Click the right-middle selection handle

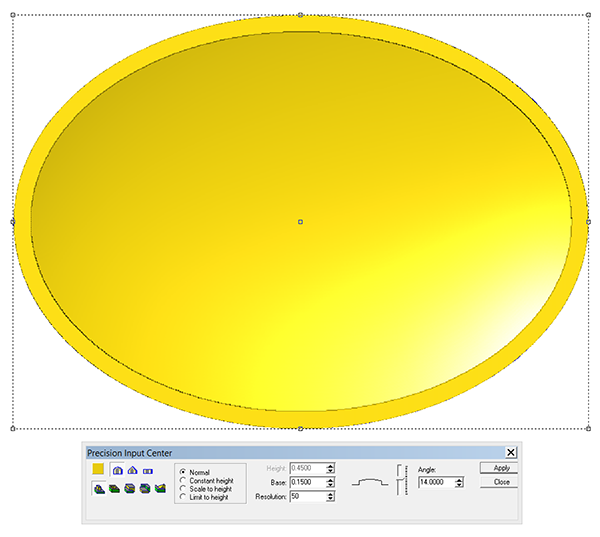point(588,222)
